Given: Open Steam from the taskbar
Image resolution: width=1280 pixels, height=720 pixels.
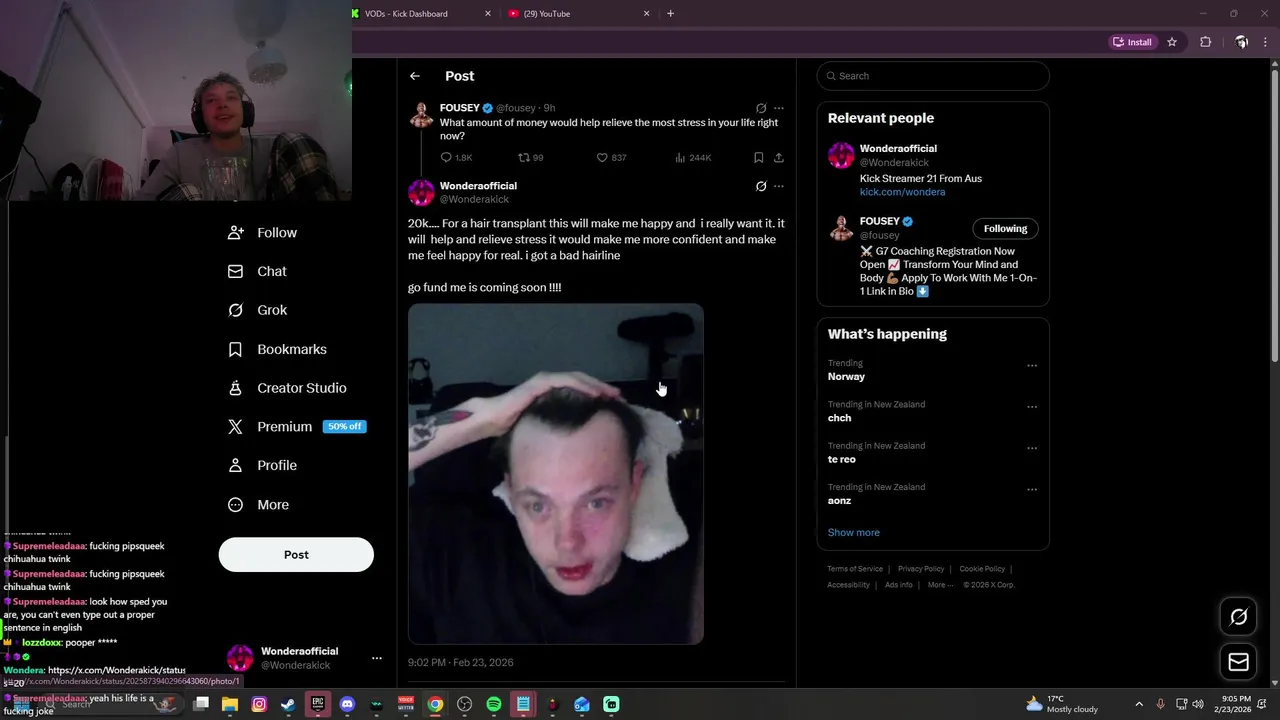Looking at the screenshot, I should click(x=288, y=704).
